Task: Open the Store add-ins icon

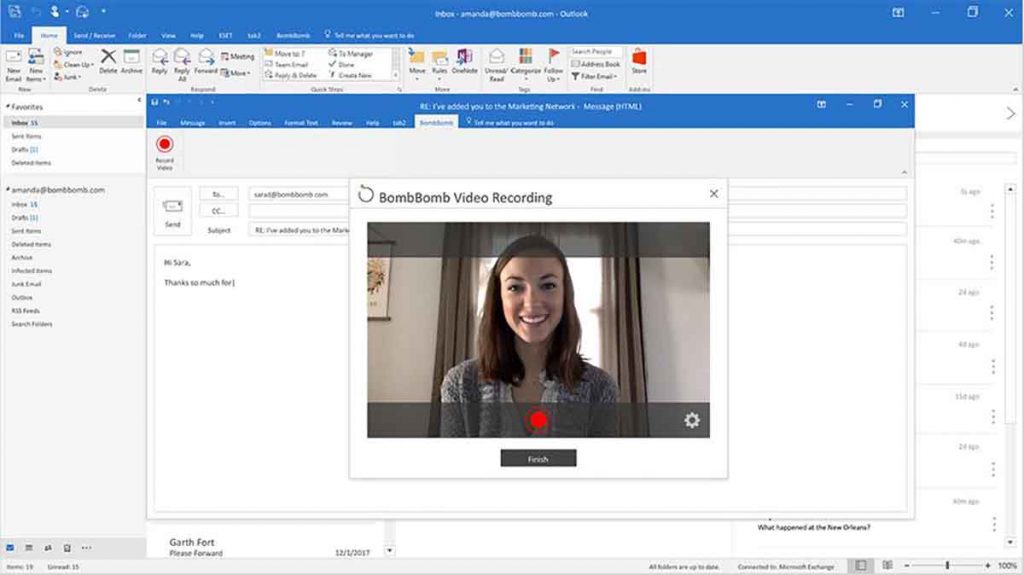Action: pos(639,61)
